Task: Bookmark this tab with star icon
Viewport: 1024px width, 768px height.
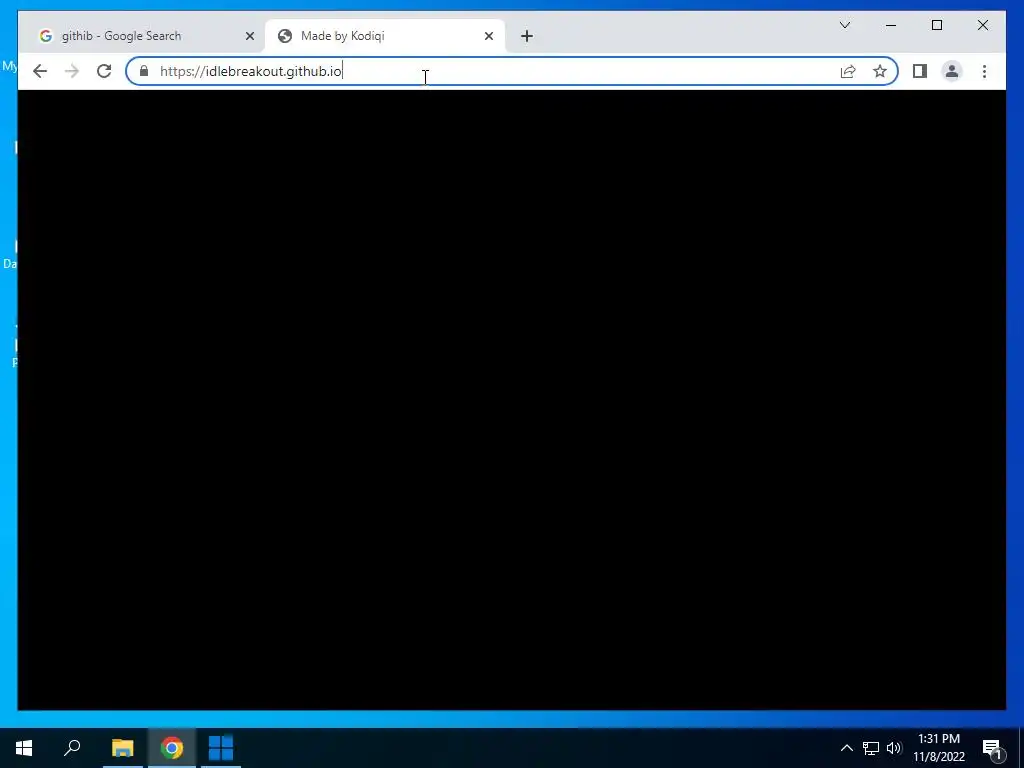Action: pyautogui.click(x=880, y=71)
